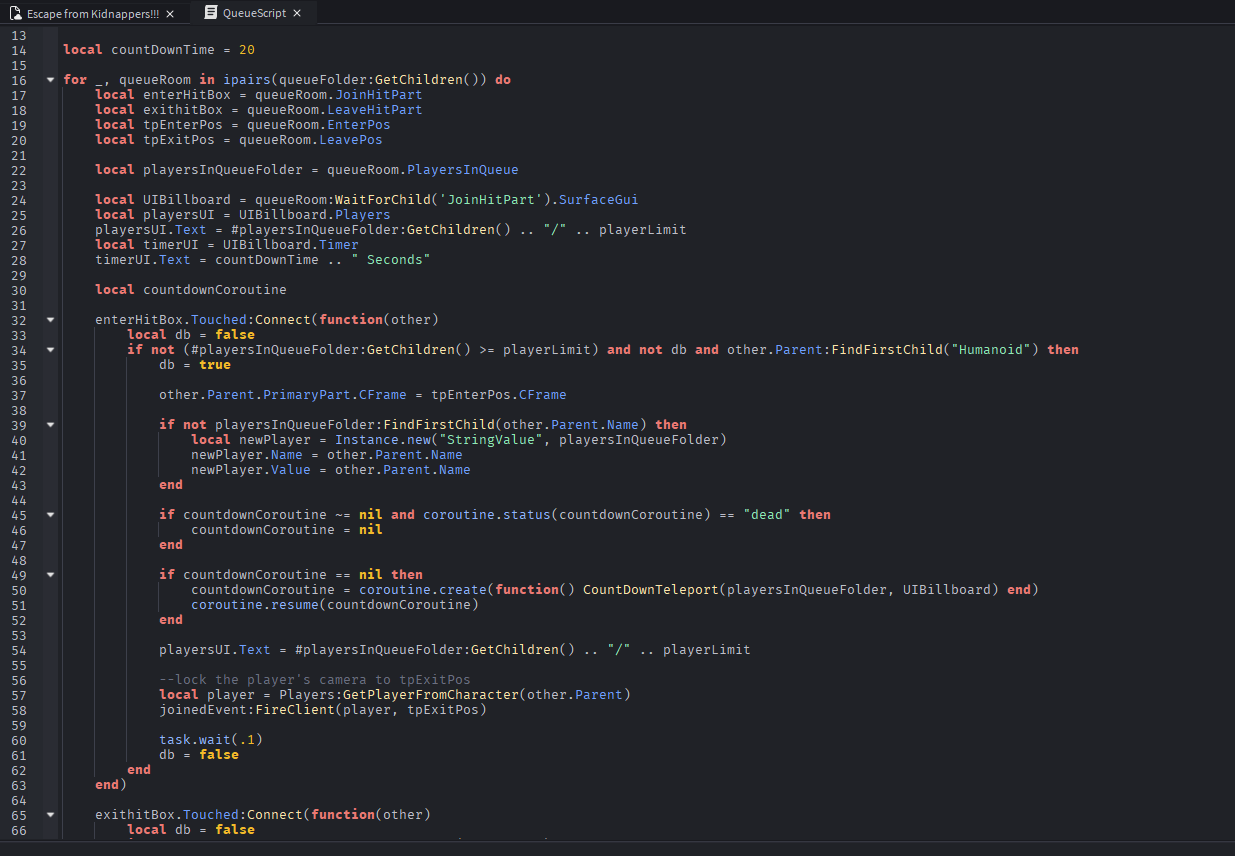Viewport: 1235px width, 856px height.
Task: Close the Escape from Kidnappers!!! tab
Action: (x=169, y=14)
